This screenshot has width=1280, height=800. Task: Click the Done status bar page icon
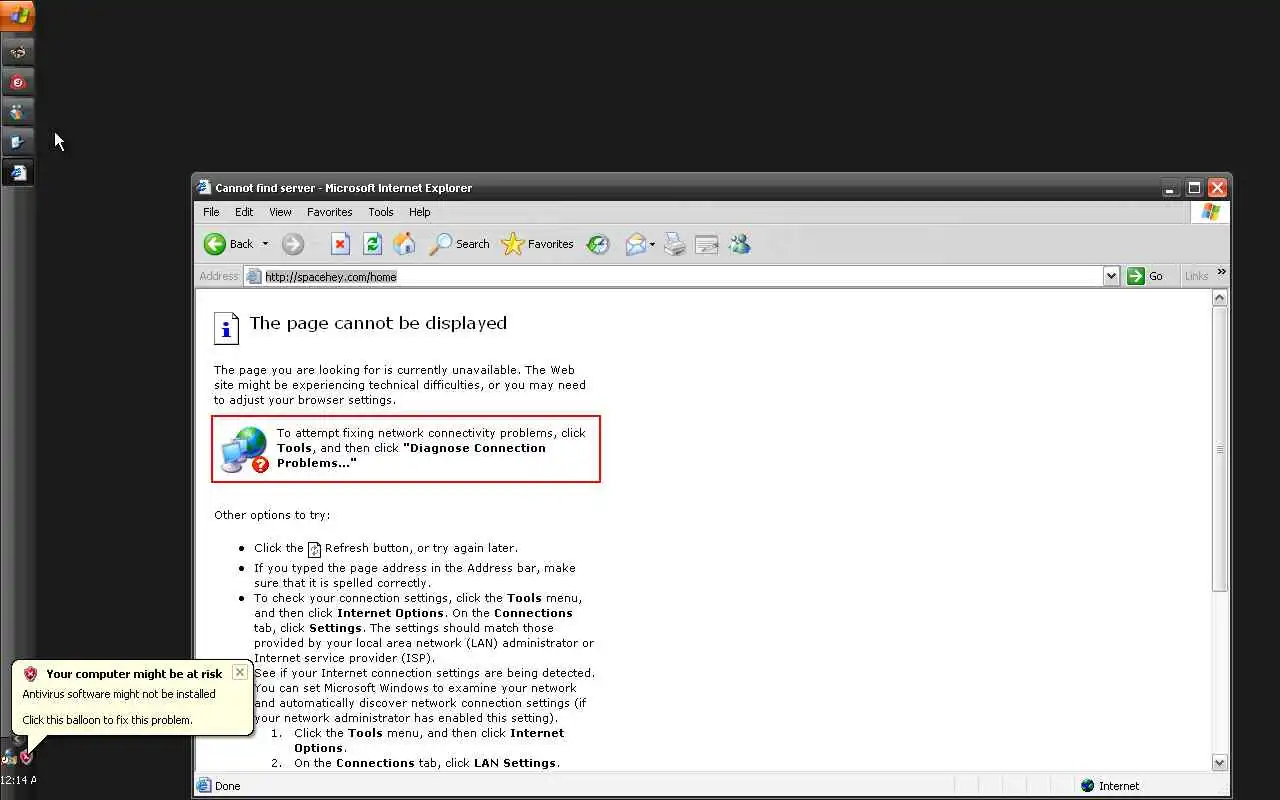(x=204, y=786)
